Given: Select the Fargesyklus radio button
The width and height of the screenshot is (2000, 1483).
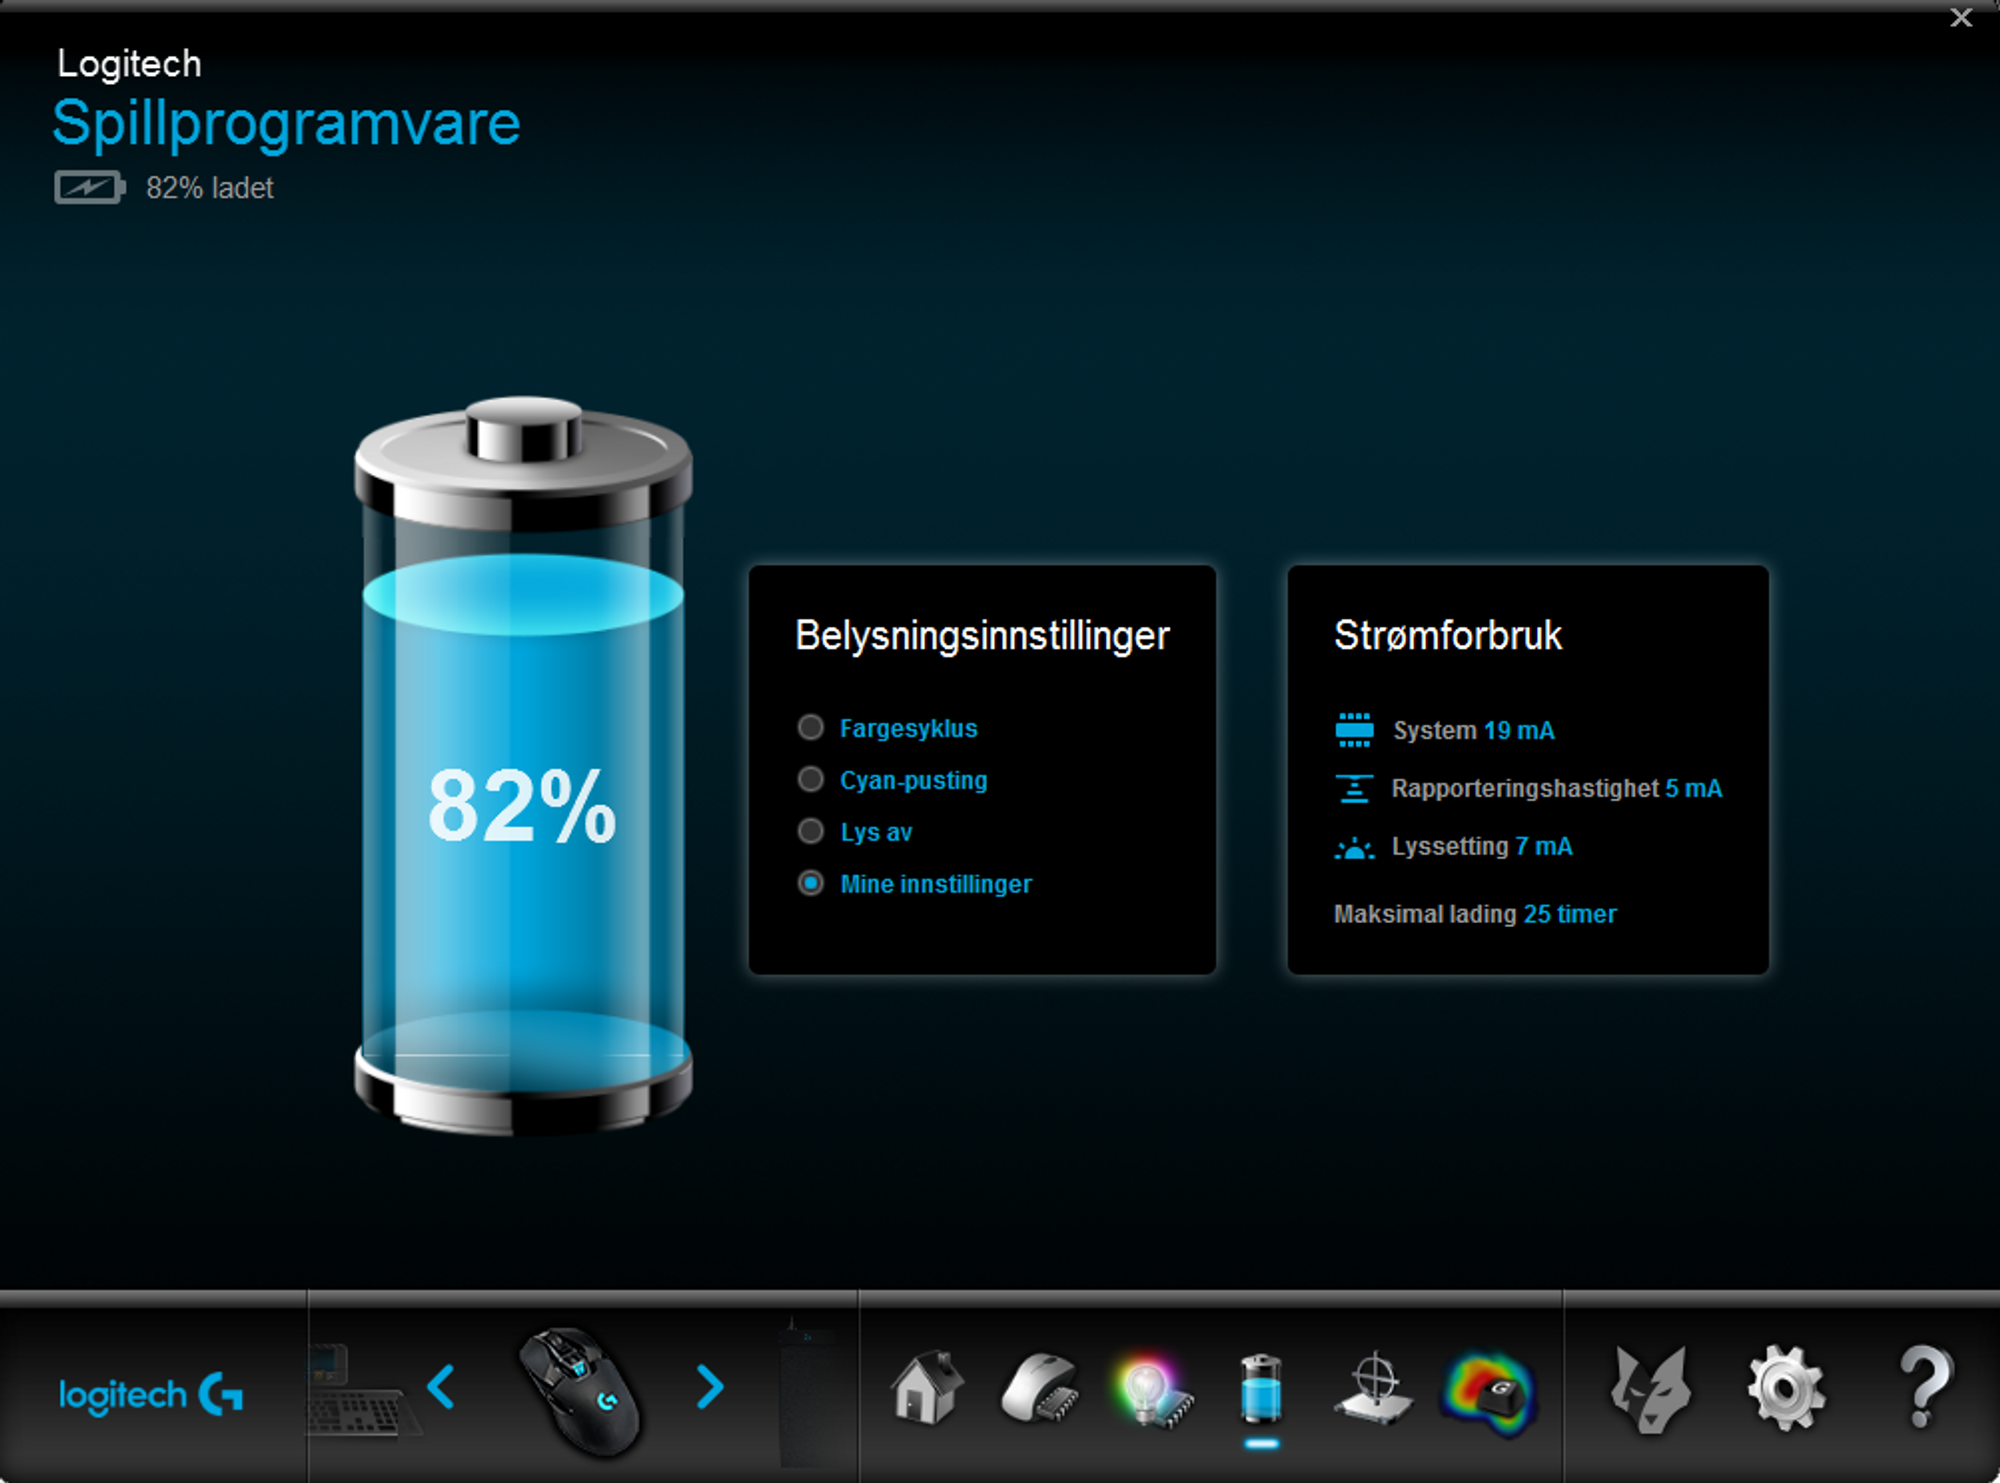Looking at the screenshot, I should (x=811, y=727).
